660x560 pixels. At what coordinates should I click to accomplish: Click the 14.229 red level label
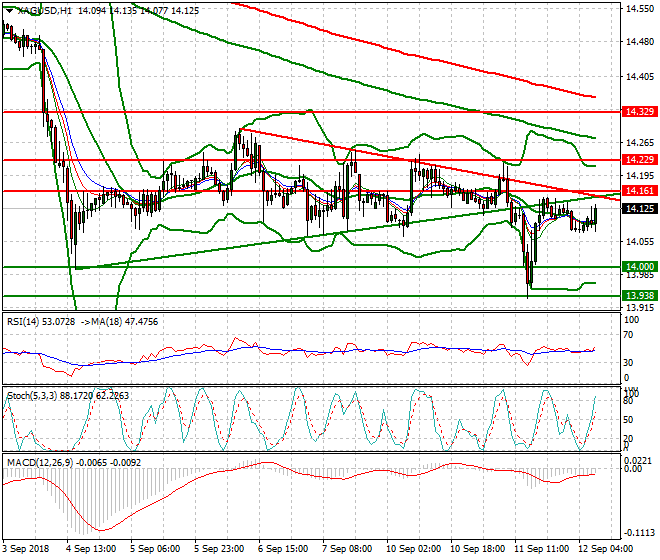click(x=640, y=160)
